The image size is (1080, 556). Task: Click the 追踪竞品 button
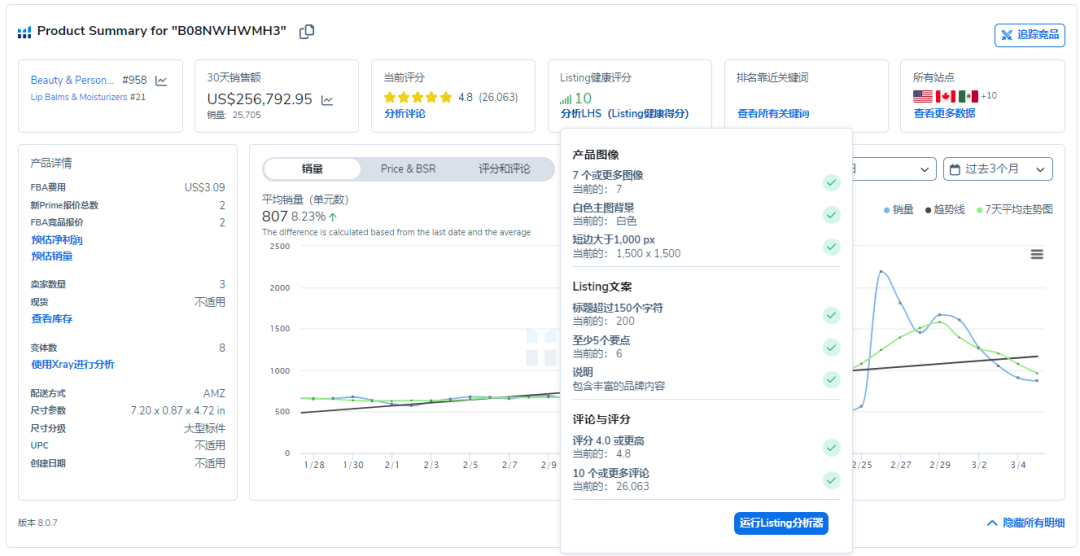1030,34
